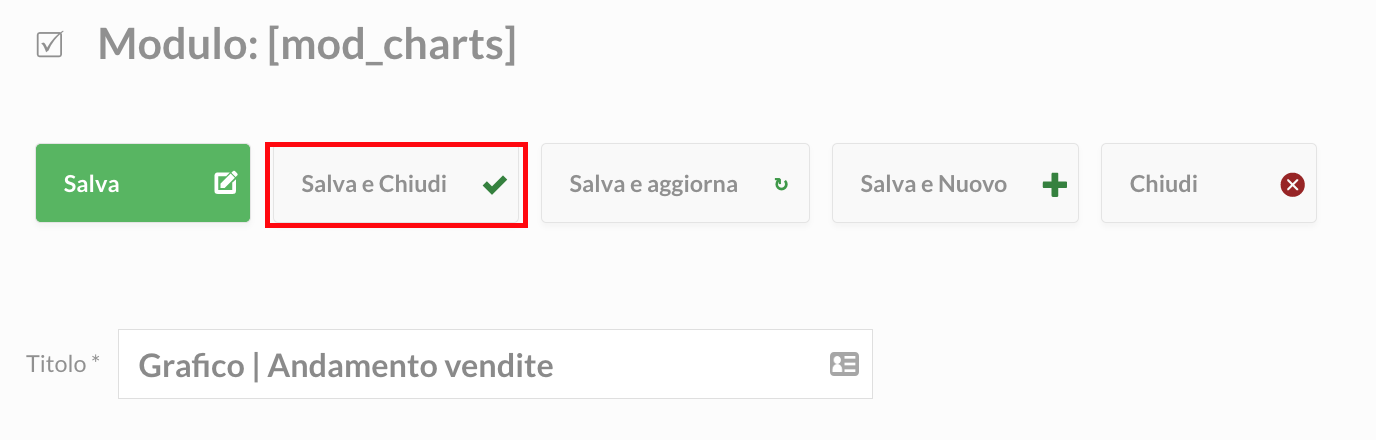Click the pencil edit icon on Salva
Viewport: 1376px width, 440px height.
tap(226, 183)
